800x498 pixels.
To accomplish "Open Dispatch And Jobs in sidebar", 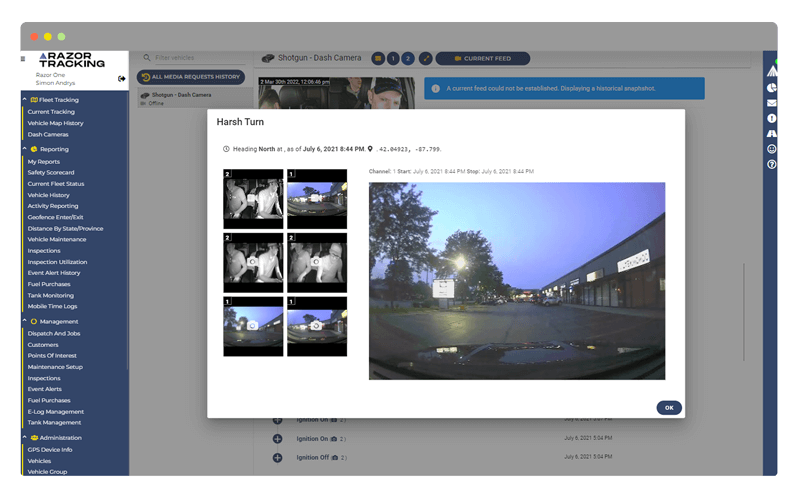I will tap(54, 334).
